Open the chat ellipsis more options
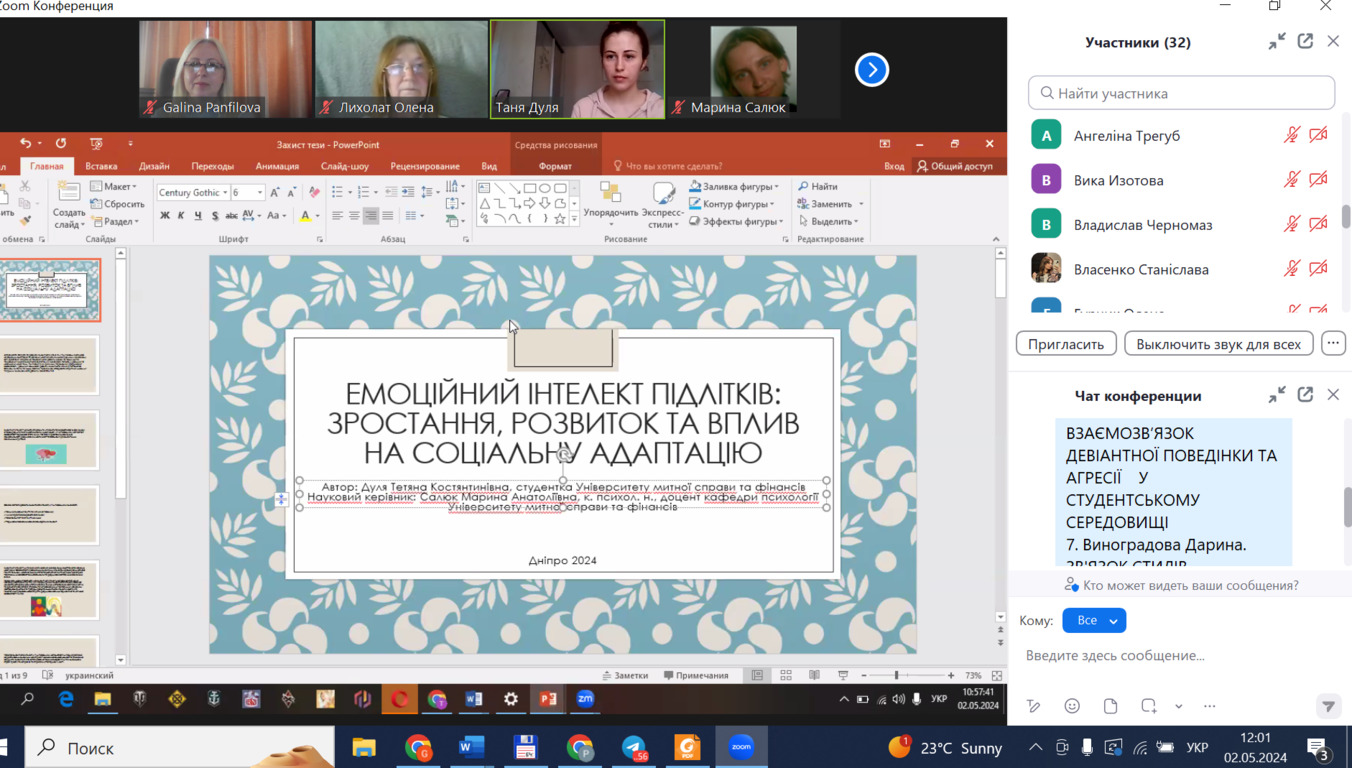The width and height of the screenshot is (1352, 768). (x=1210, y=706)
